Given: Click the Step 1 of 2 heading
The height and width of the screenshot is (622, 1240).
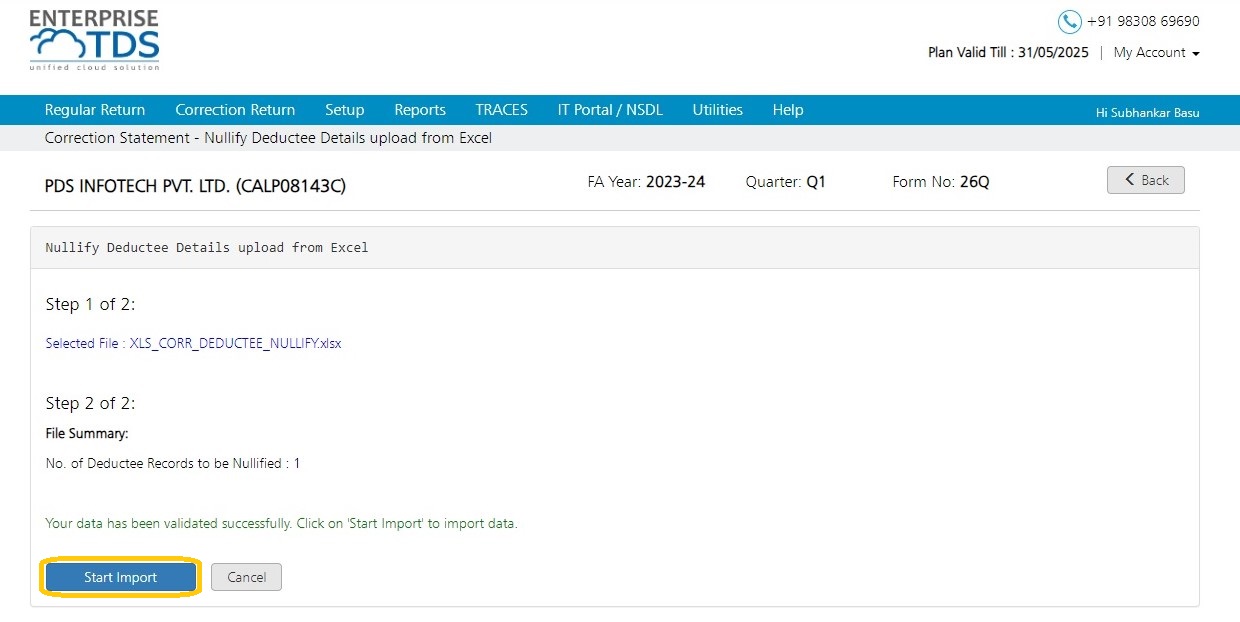Looking at the screenshot, I should click(x=90, y=304).
